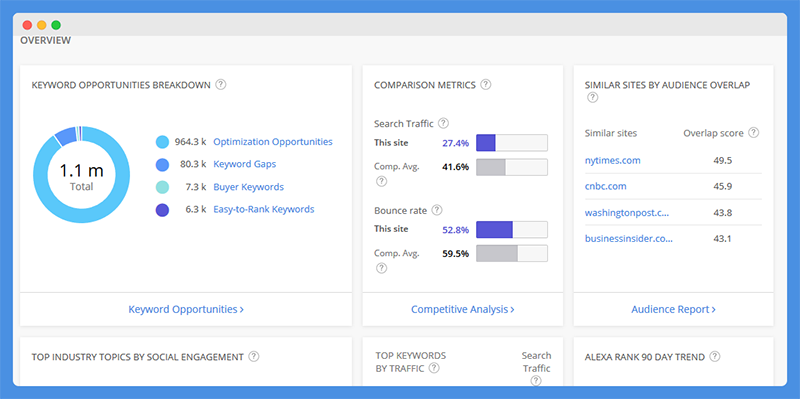This screenshot has height=399, width=800.
Task: Open Easy-to-Rank Keywords link
Action: click(x=263, y=209)
